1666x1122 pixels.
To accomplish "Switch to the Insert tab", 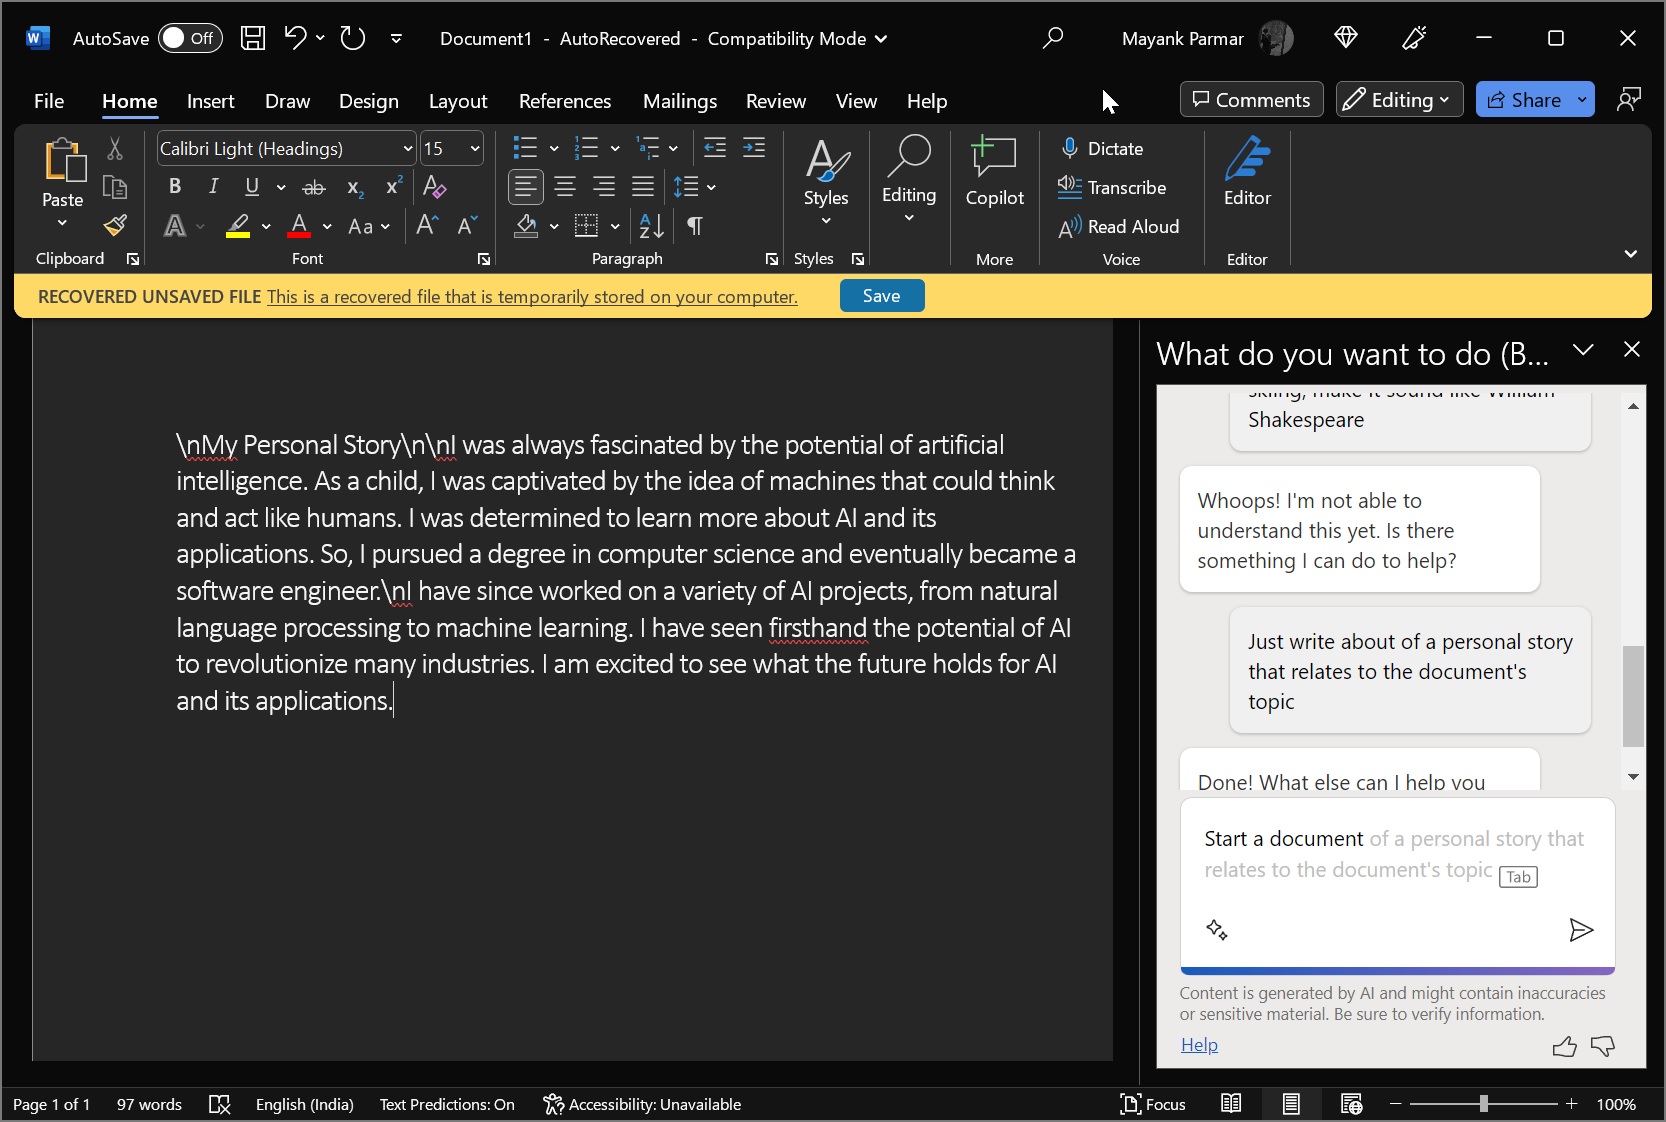I will pos(210,100).
